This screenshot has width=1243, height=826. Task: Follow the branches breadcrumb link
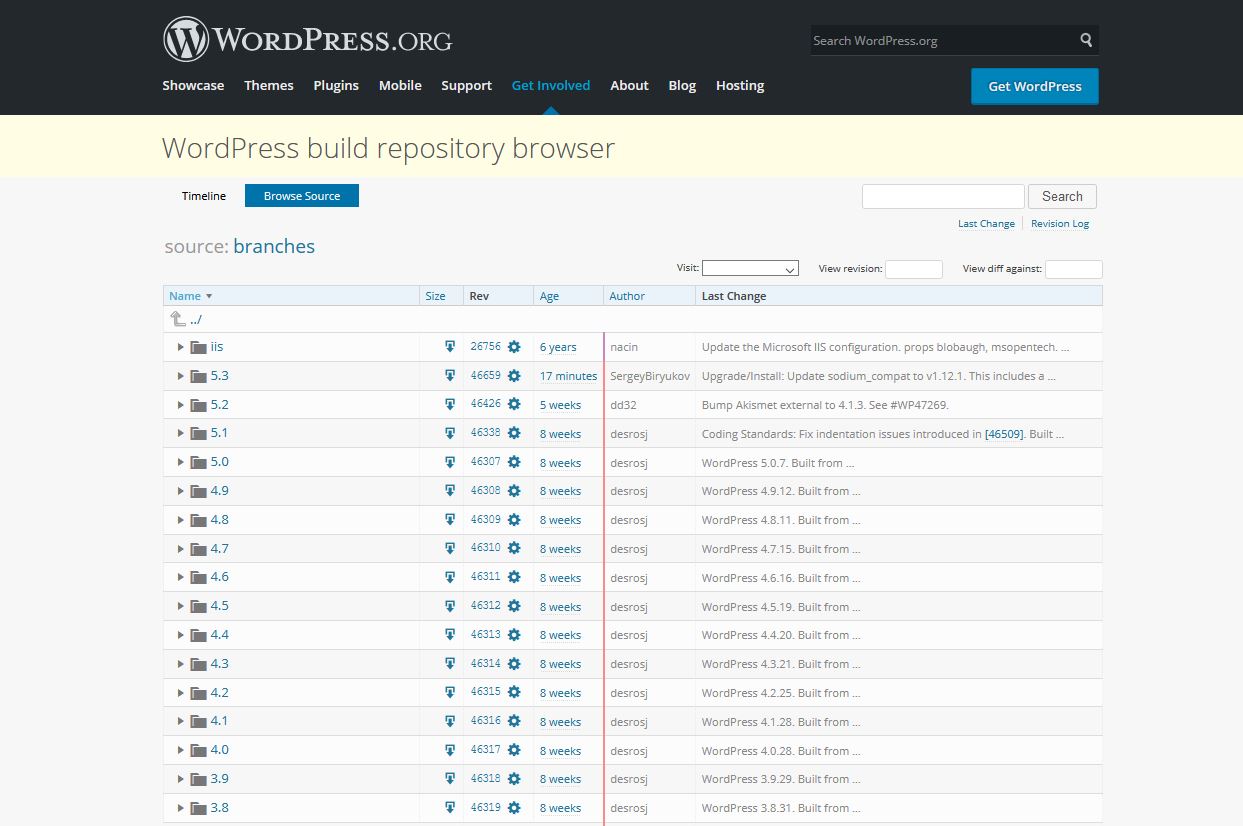coord(274,246)
